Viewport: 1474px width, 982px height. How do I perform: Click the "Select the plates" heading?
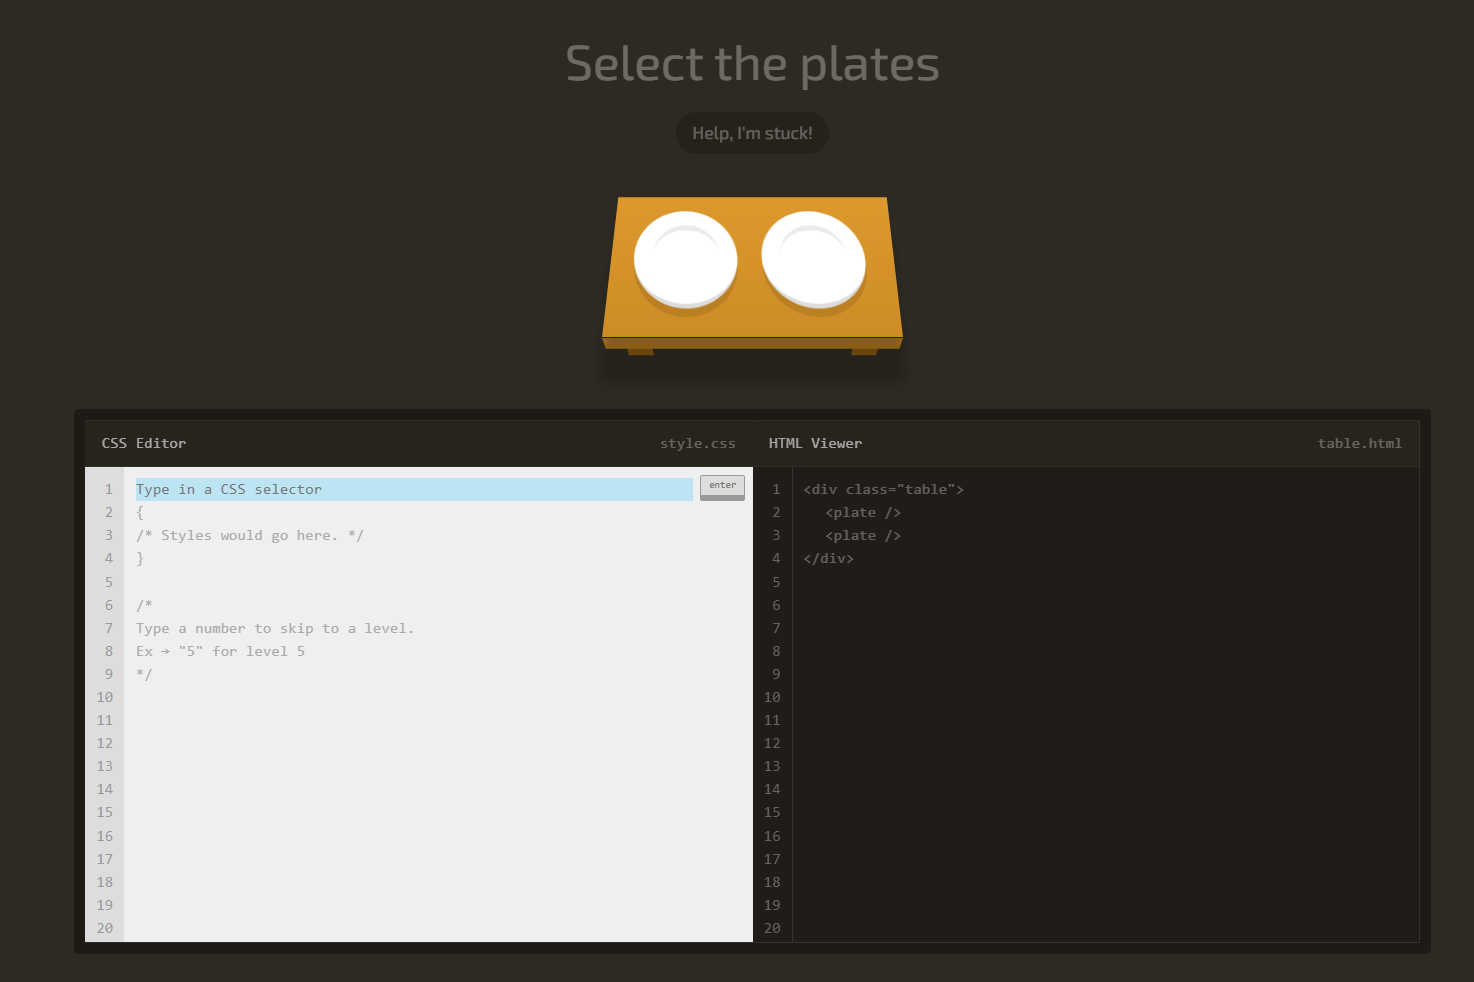tap(752, 64)
